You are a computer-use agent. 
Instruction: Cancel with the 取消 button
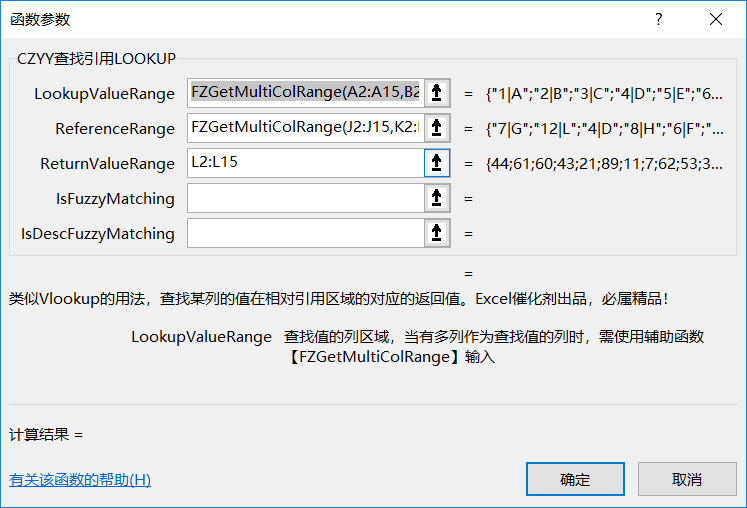pyautogui.click(x=687, y=479)
